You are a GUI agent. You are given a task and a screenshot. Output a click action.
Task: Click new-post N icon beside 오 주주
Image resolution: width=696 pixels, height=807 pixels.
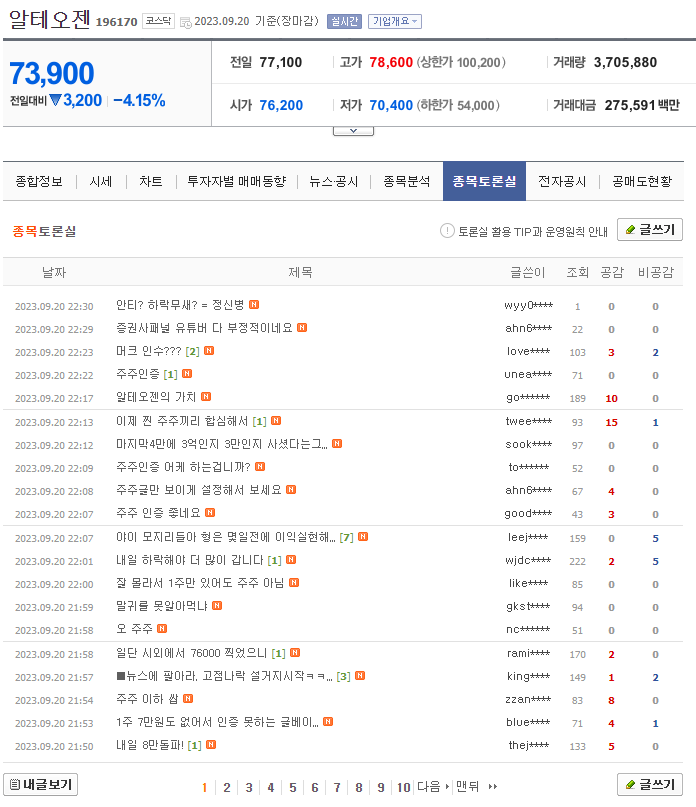coord(162,628)
